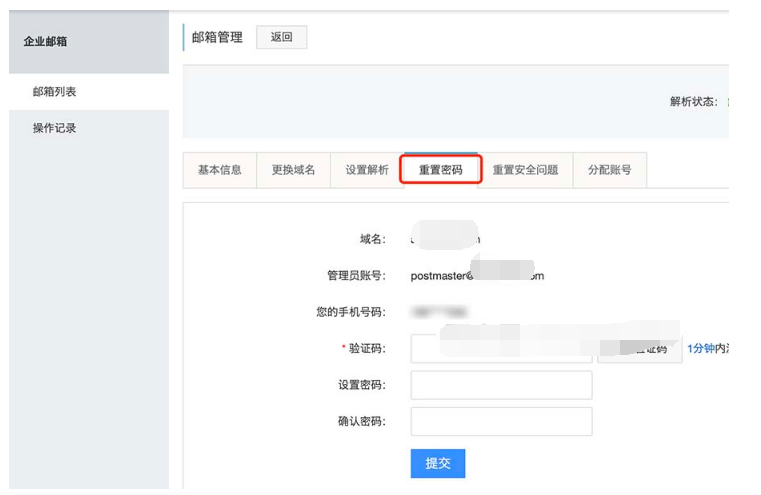Click the 解析状态 label

694,101
